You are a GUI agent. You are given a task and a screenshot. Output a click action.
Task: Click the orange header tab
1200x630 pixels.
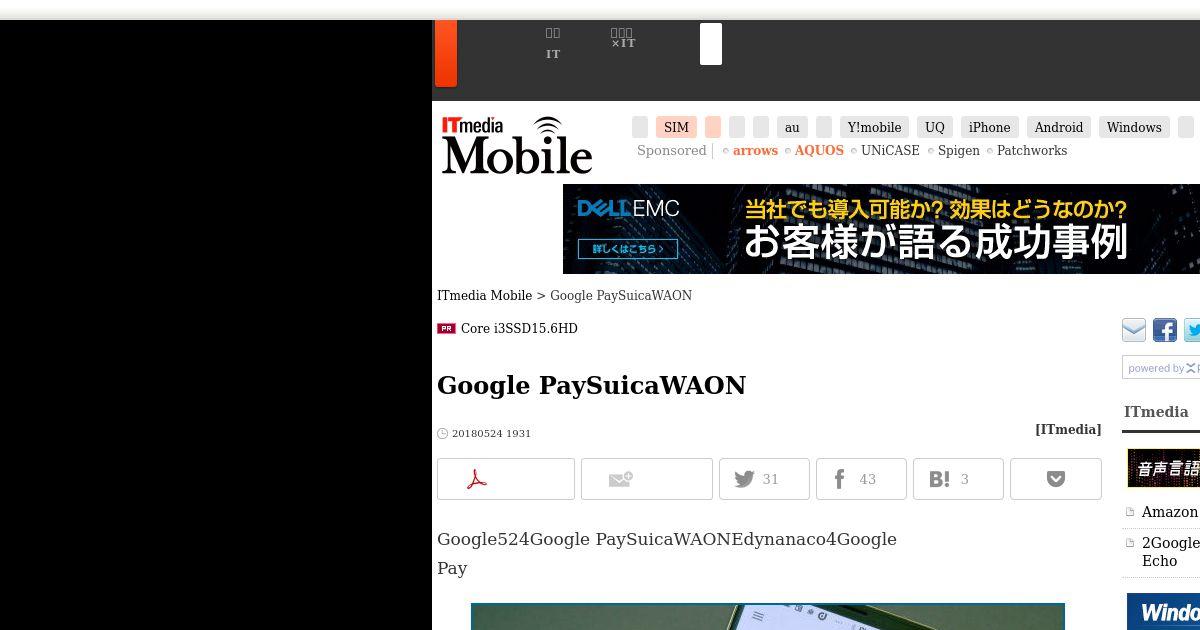446,53
